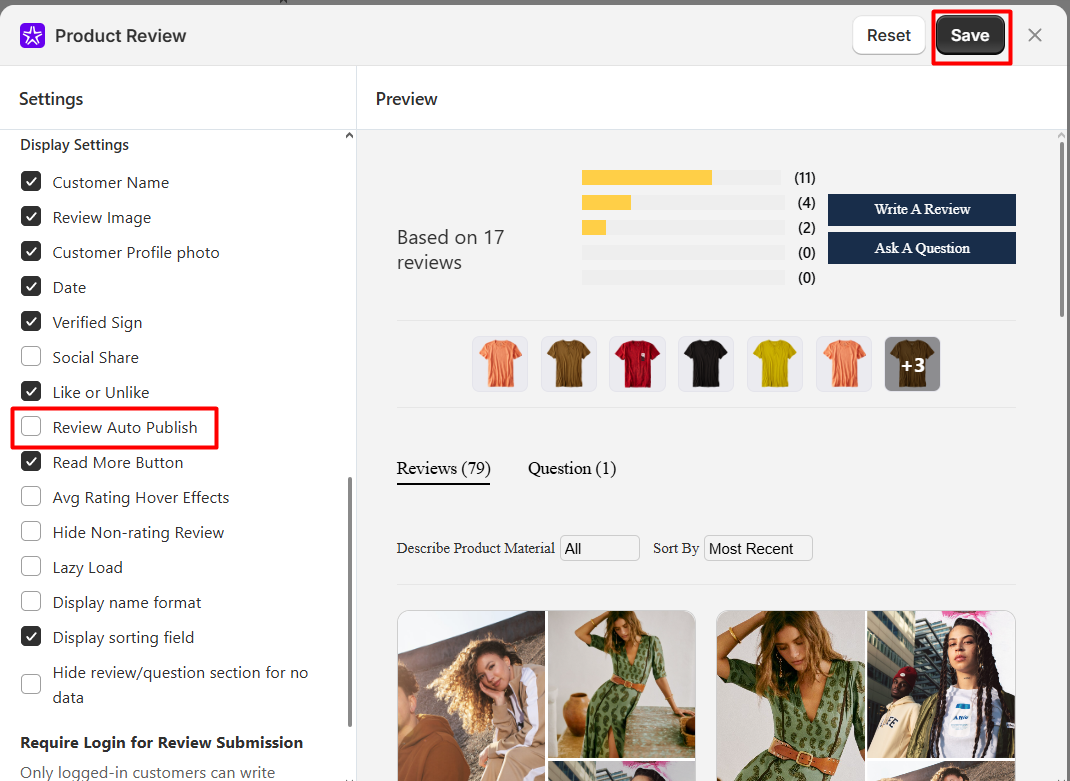Click the Preview panel heading

[x=407, y=99]
